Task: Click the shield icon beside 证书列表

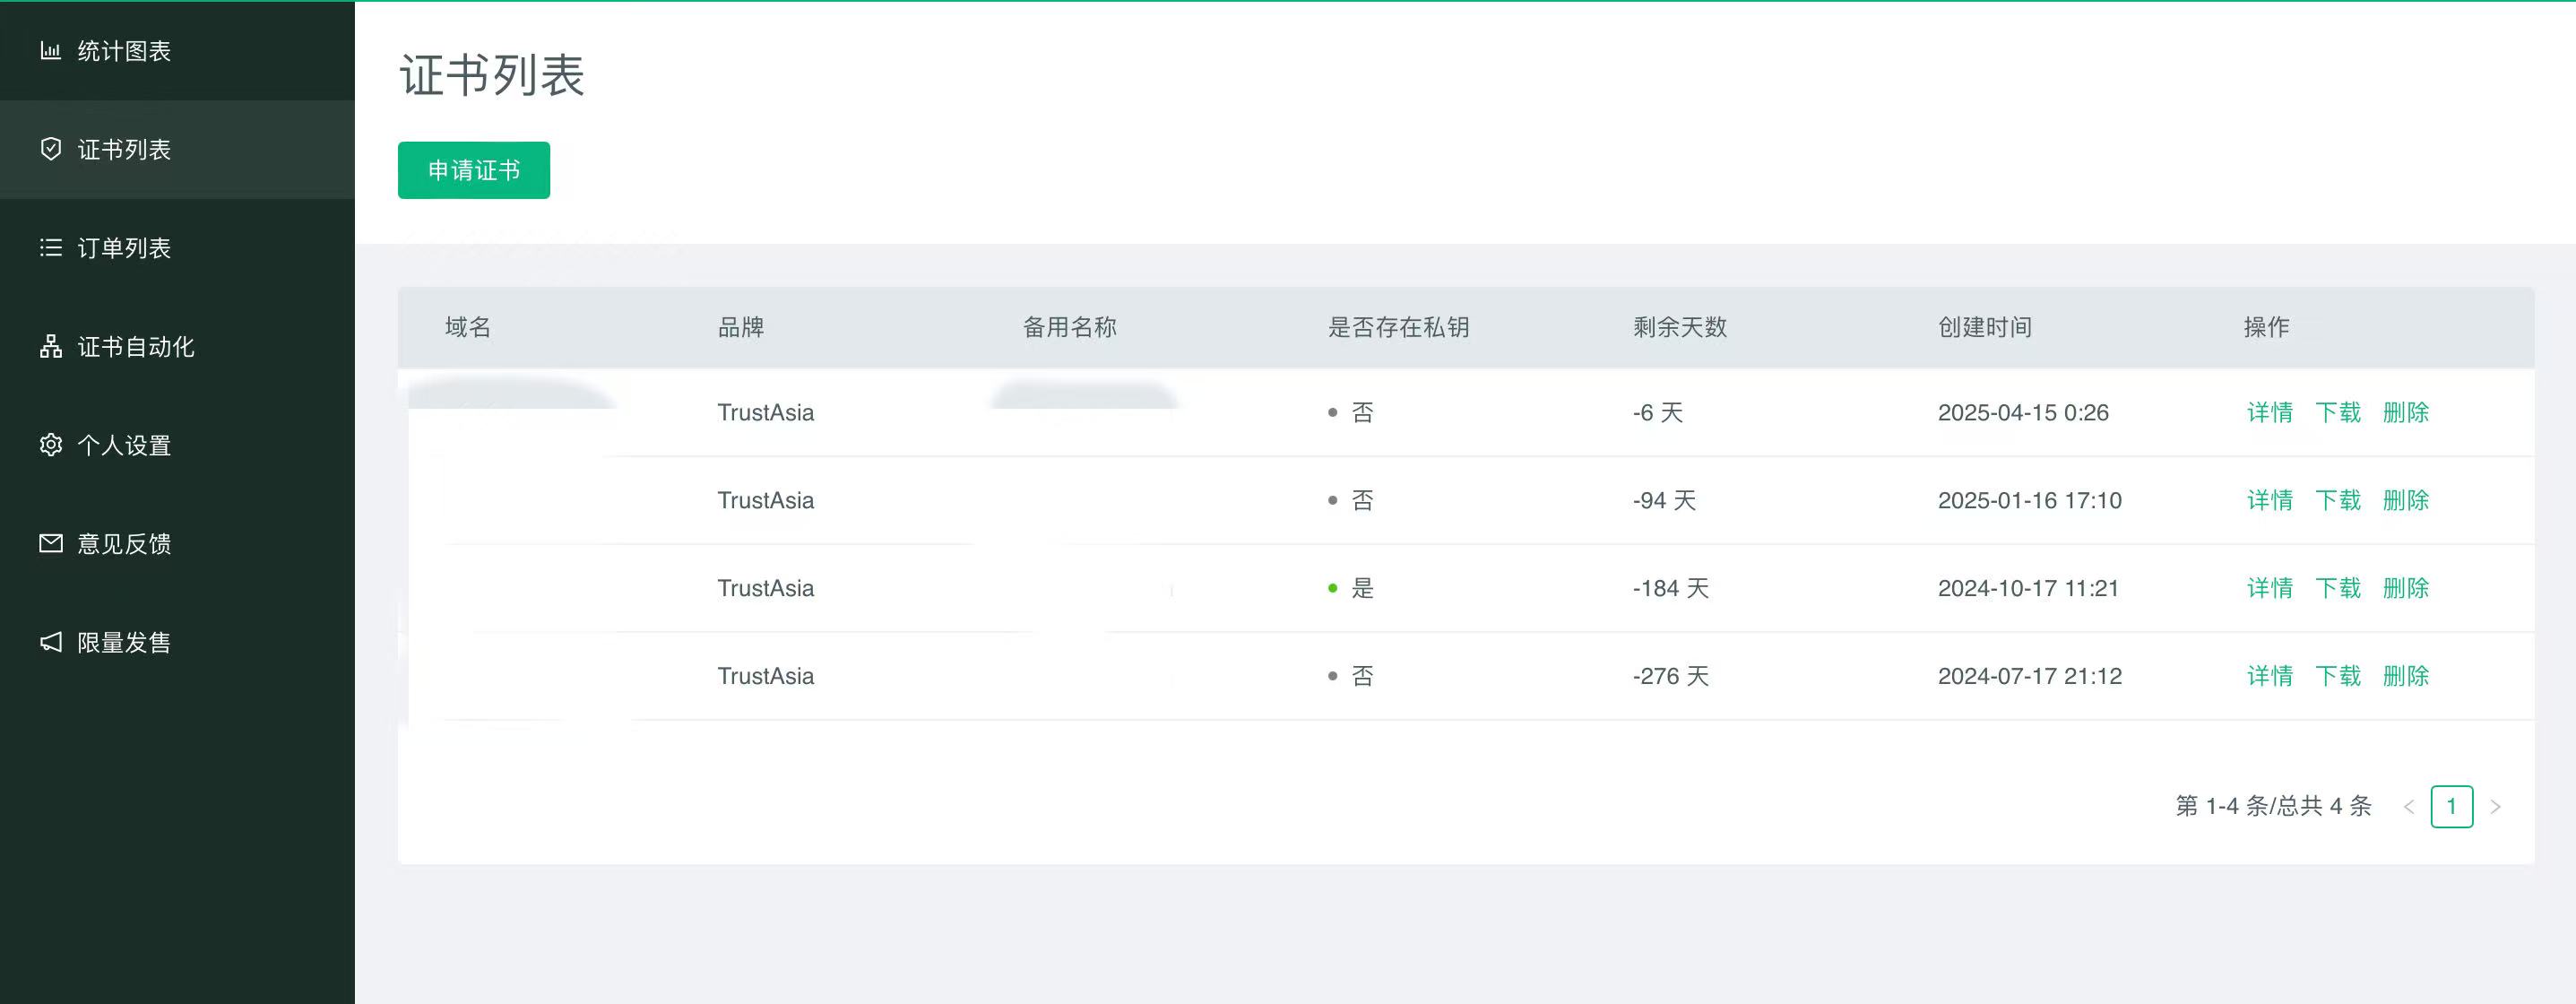Action: tap(50, 149)
